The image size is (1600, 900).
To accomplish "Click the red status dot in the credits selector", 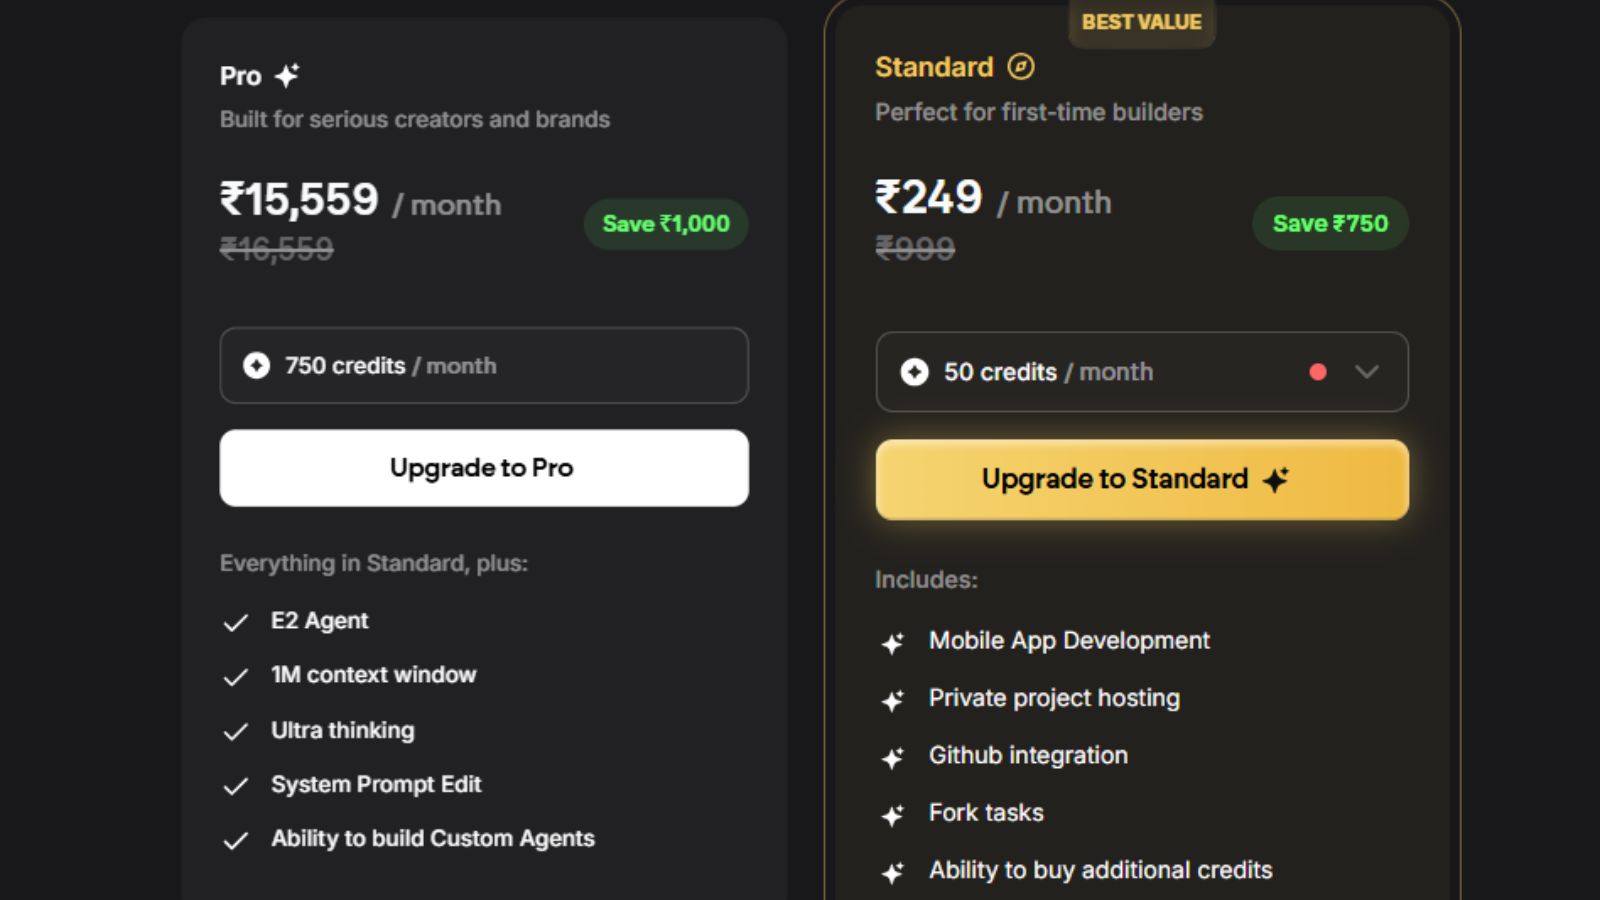I will (1318, 372).
